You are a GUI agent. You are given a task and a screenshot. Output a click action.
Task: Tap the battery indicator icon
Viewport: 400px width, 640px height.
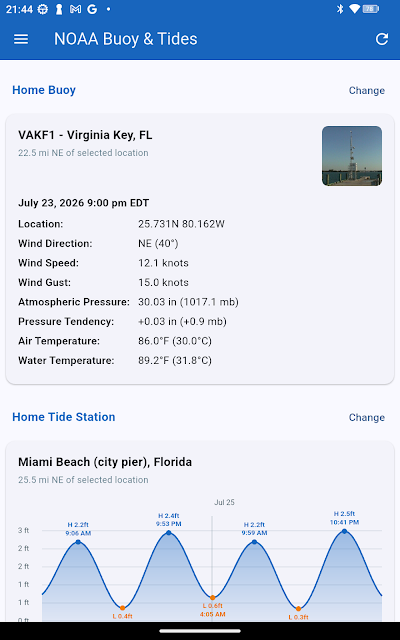point(371,9)
